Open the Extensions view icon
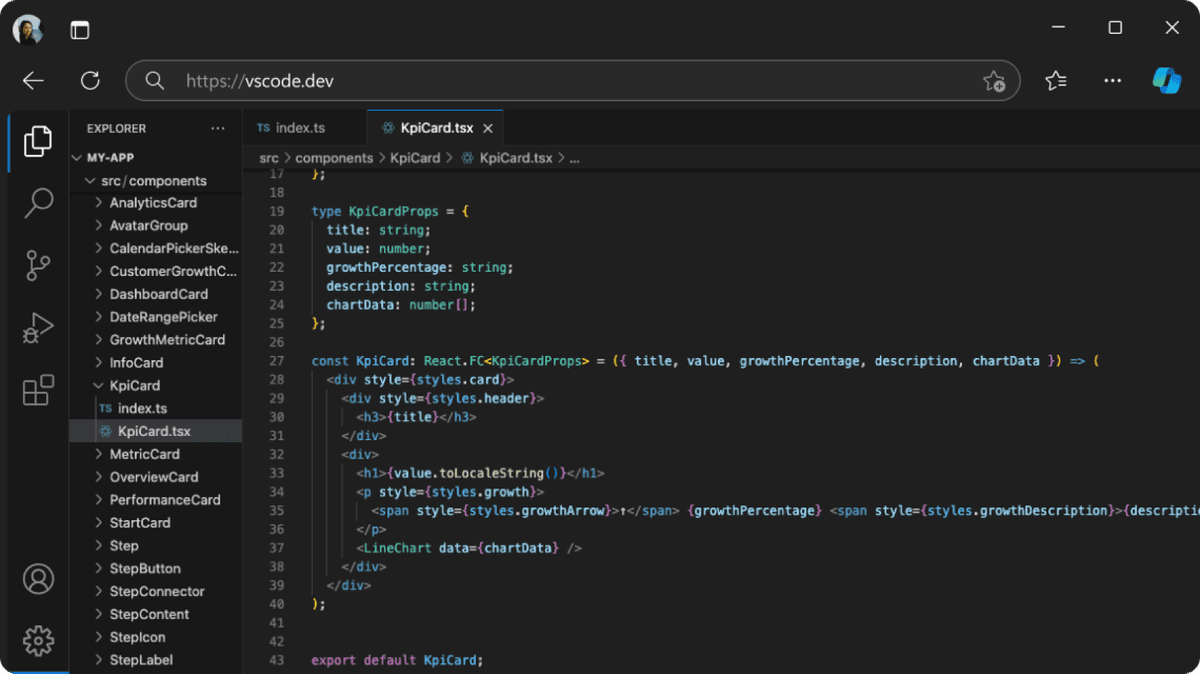The image size is (1200, 674). pyautogui.click(x=38, y=391)
